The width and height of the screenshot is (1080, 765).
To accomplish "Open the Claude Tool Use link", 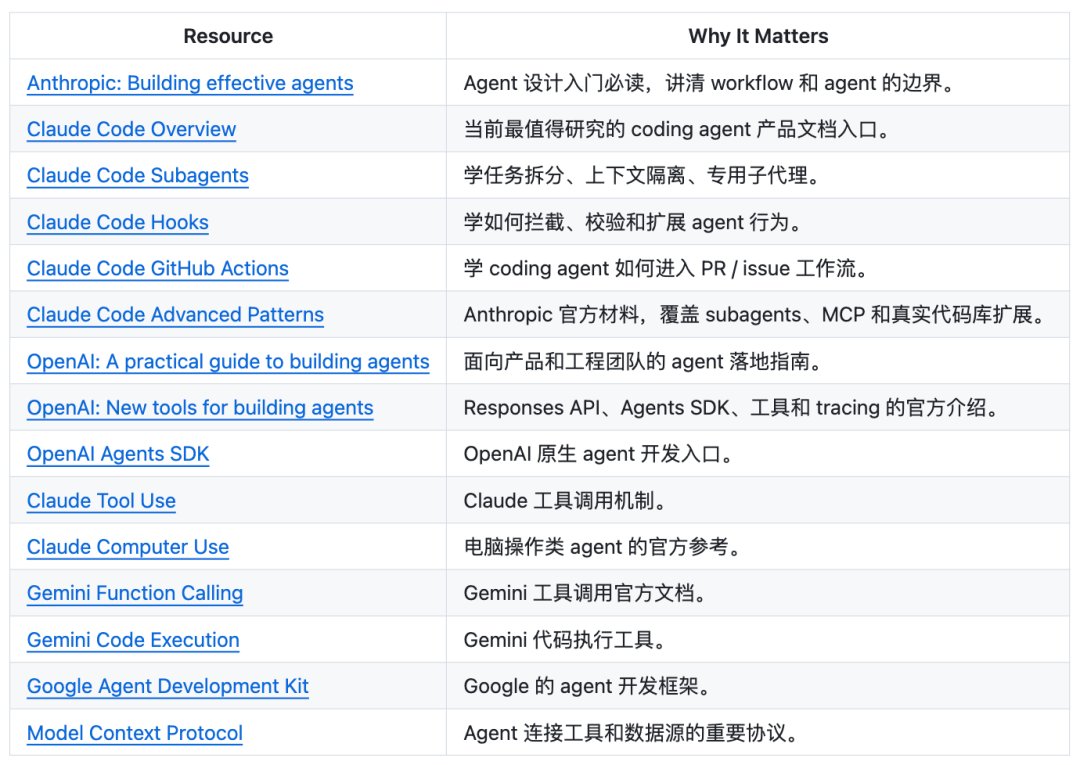I will [x=101, y=501].
